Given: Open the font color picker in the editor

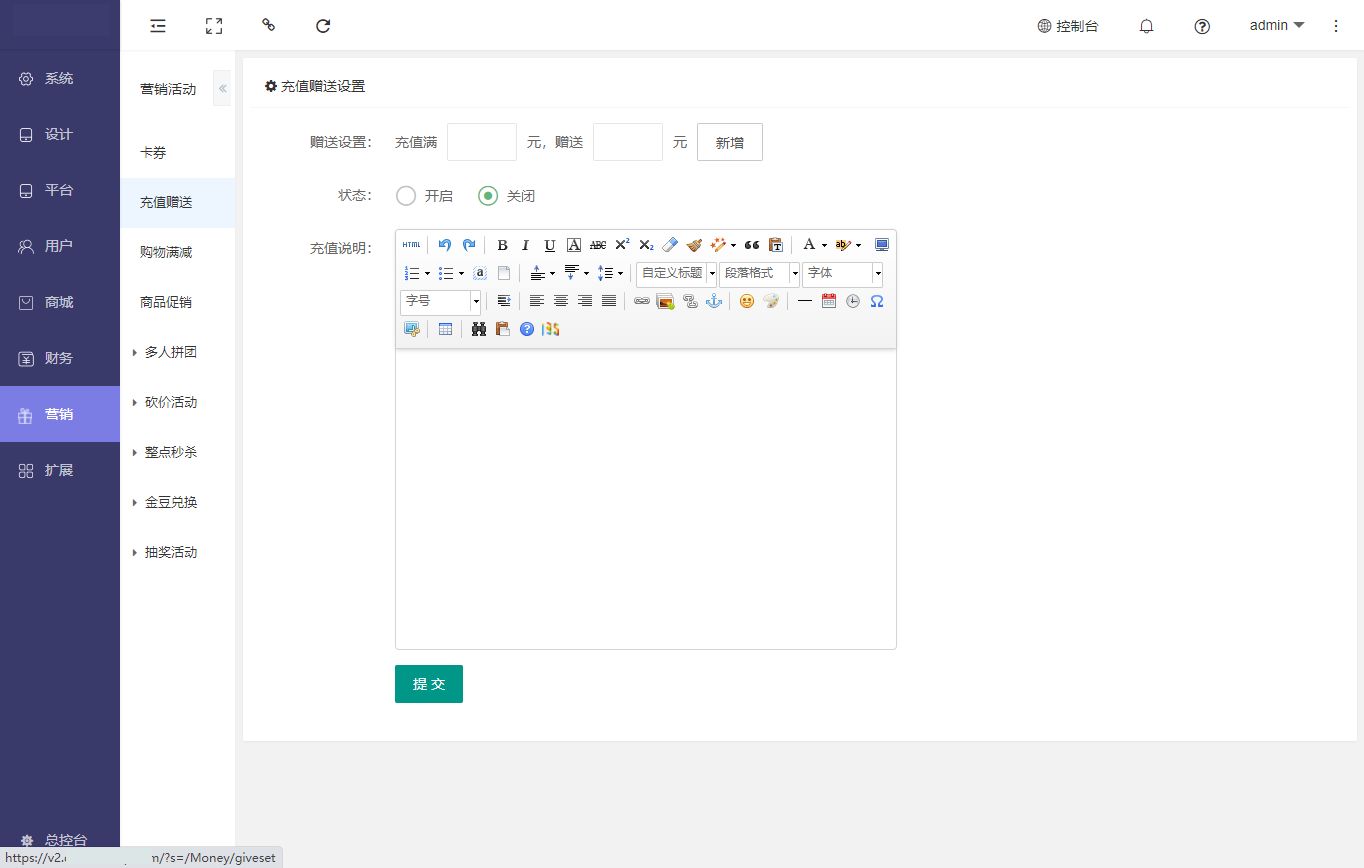Looking at the screenshot, I should tap(810, 245).
